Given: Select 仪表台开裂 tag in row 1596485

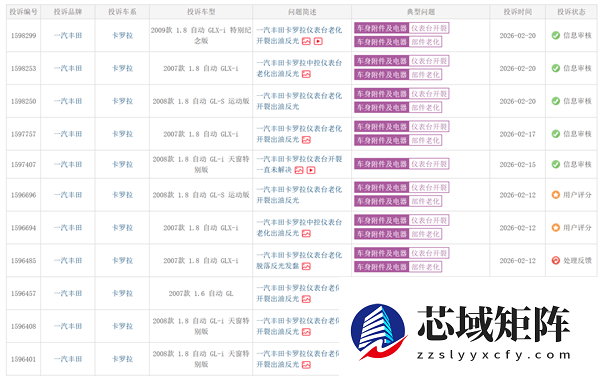Looking at the screenshot, I should click(x=429, y=253).
